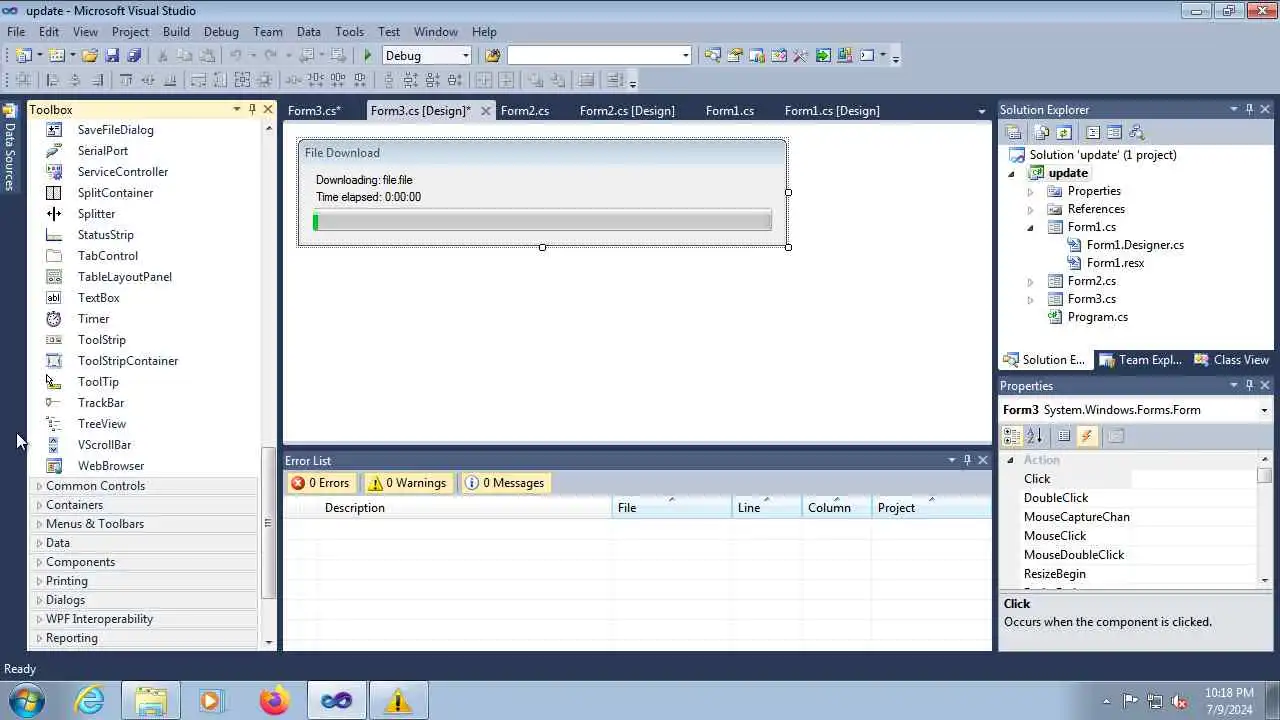Select the progress bar on the File Download form
Image resolution: width=1280 pixels, height=720 pixels.
coord(542,221)
